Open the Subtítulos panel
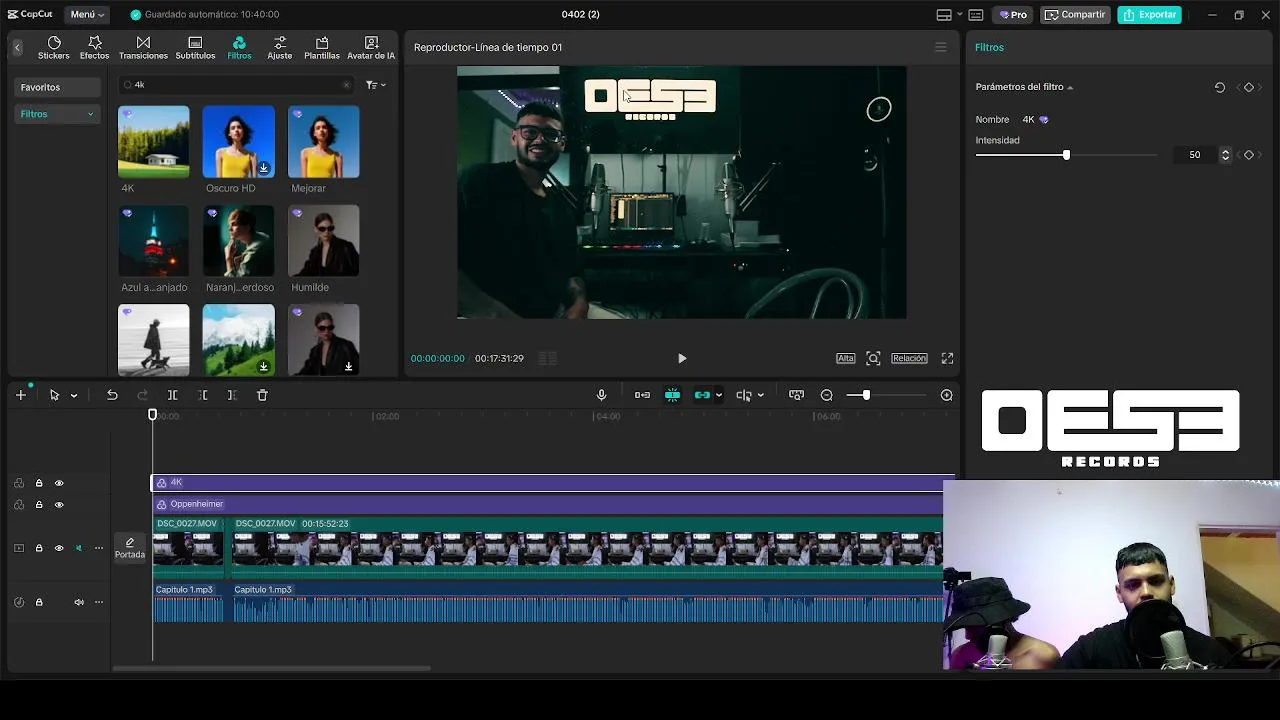This screenshot has width=1280, height=720. click(195, 47)
